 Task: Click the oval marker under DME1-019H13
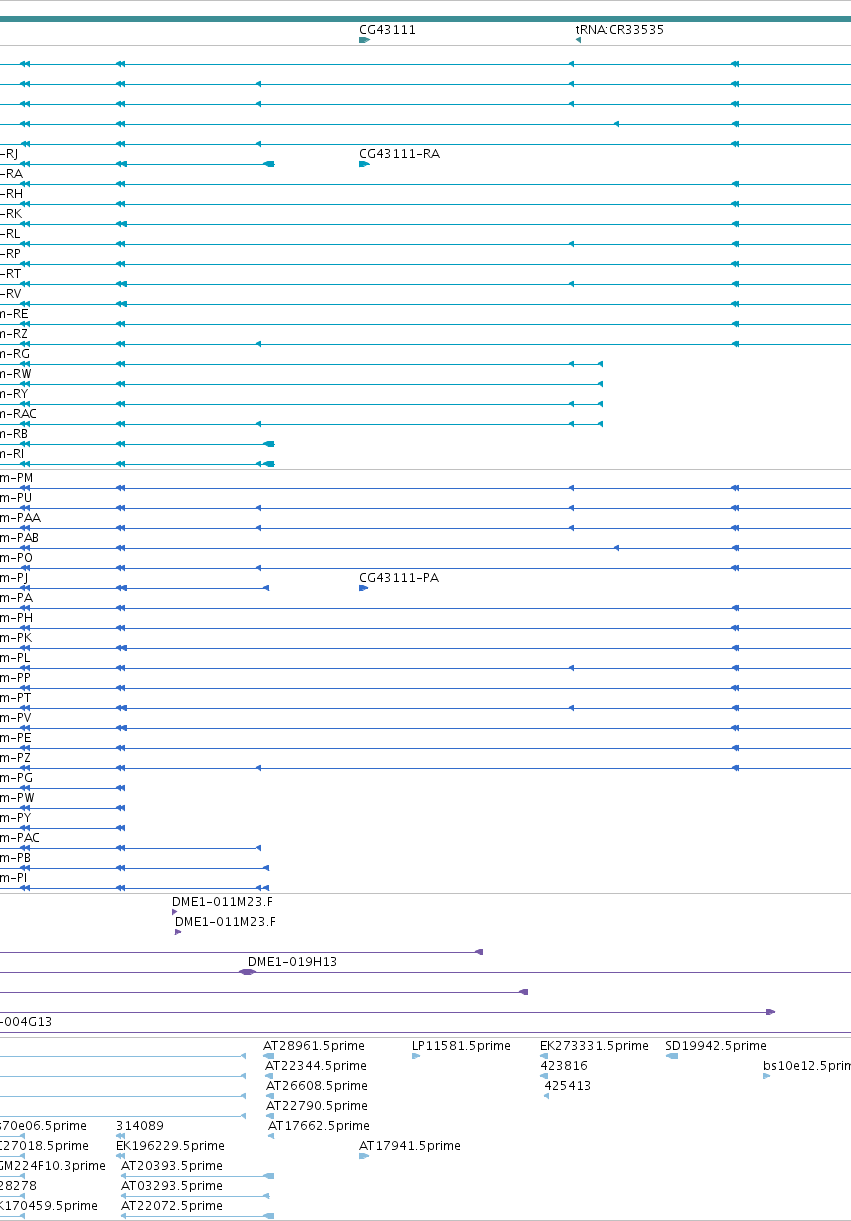248,972
